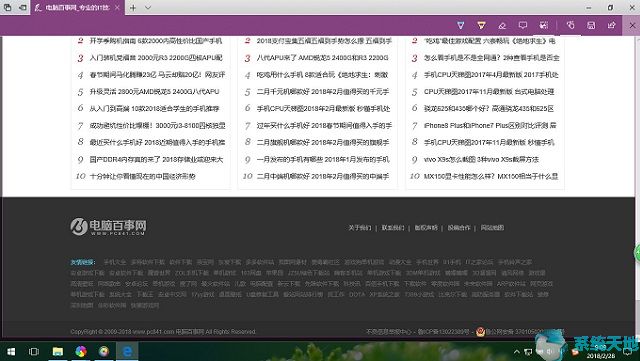Open the 2000元R3 2200G article, item 3
The width and height of the screenshot is (640, 361).
click(156, 58)
